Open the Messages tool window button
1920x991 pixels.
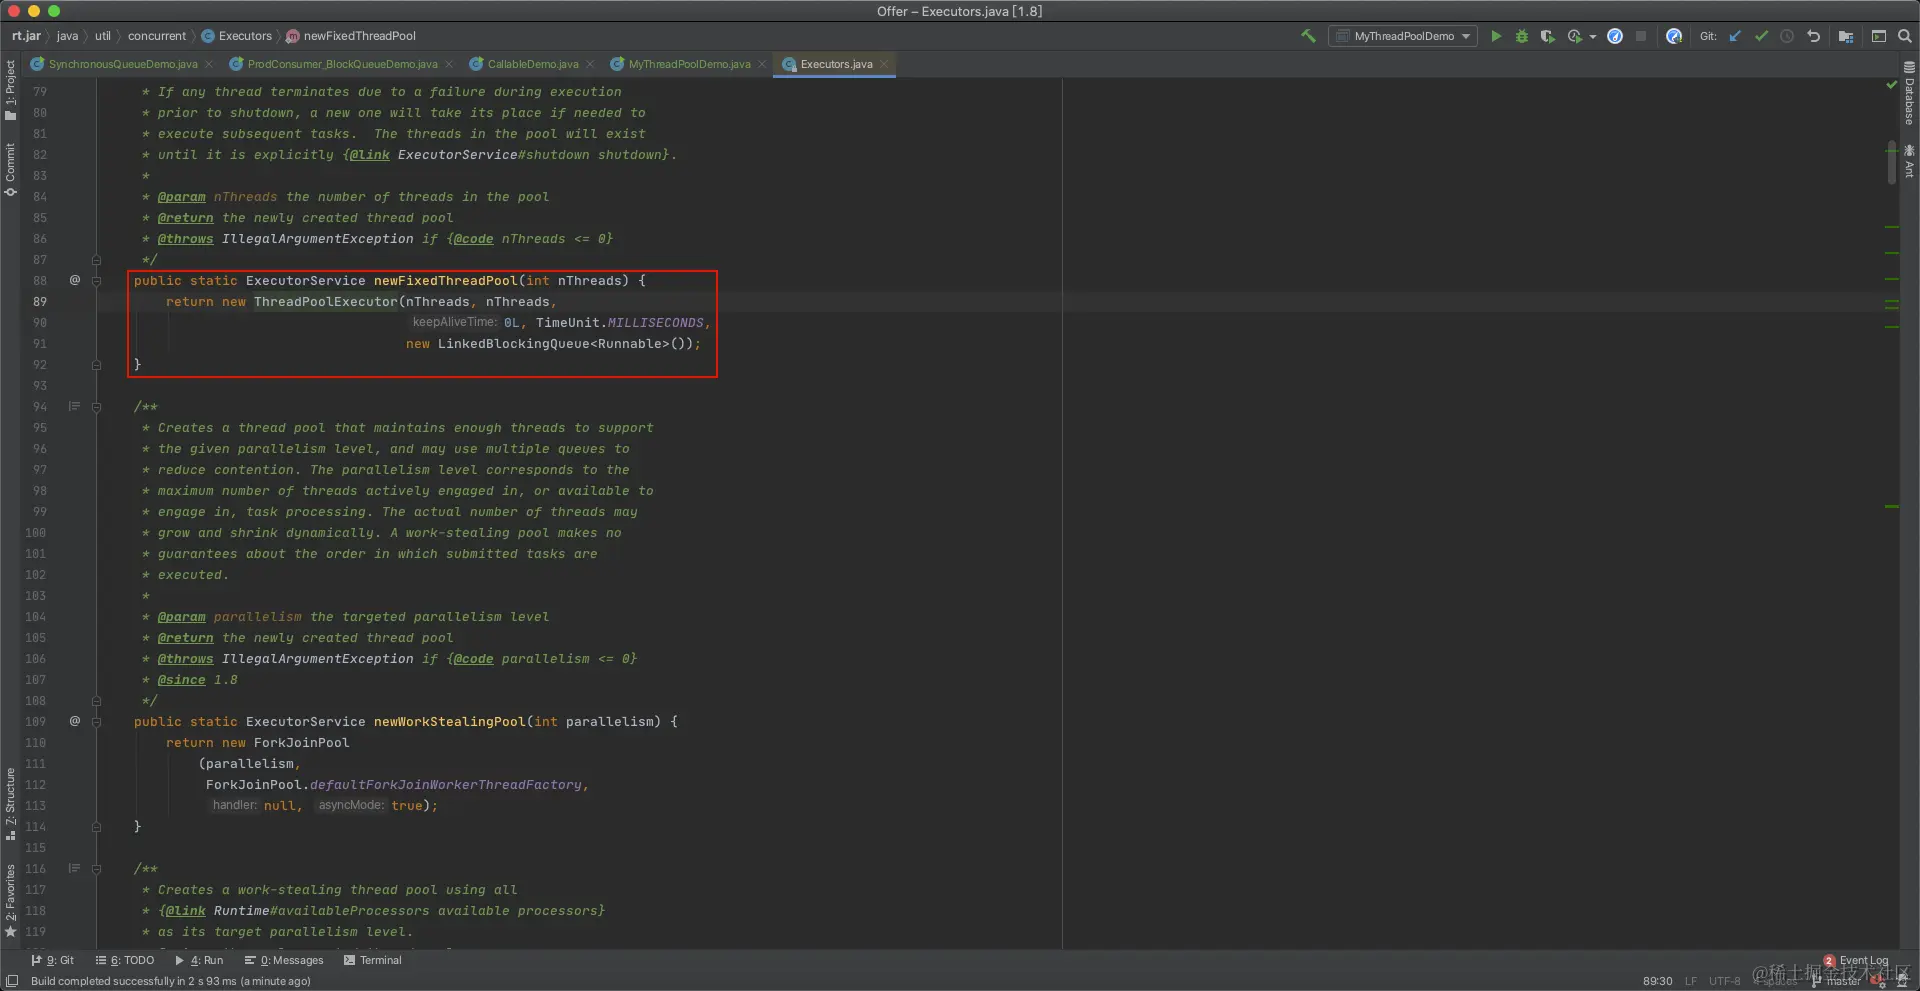coord(284,960)
